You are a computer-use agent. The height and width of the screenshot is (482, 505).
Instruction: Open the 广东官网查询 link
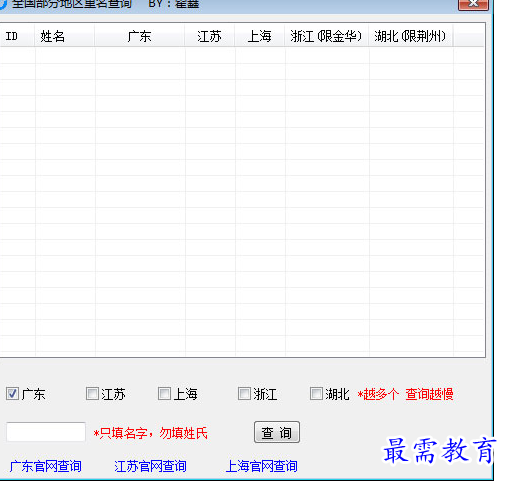[46, 466]
